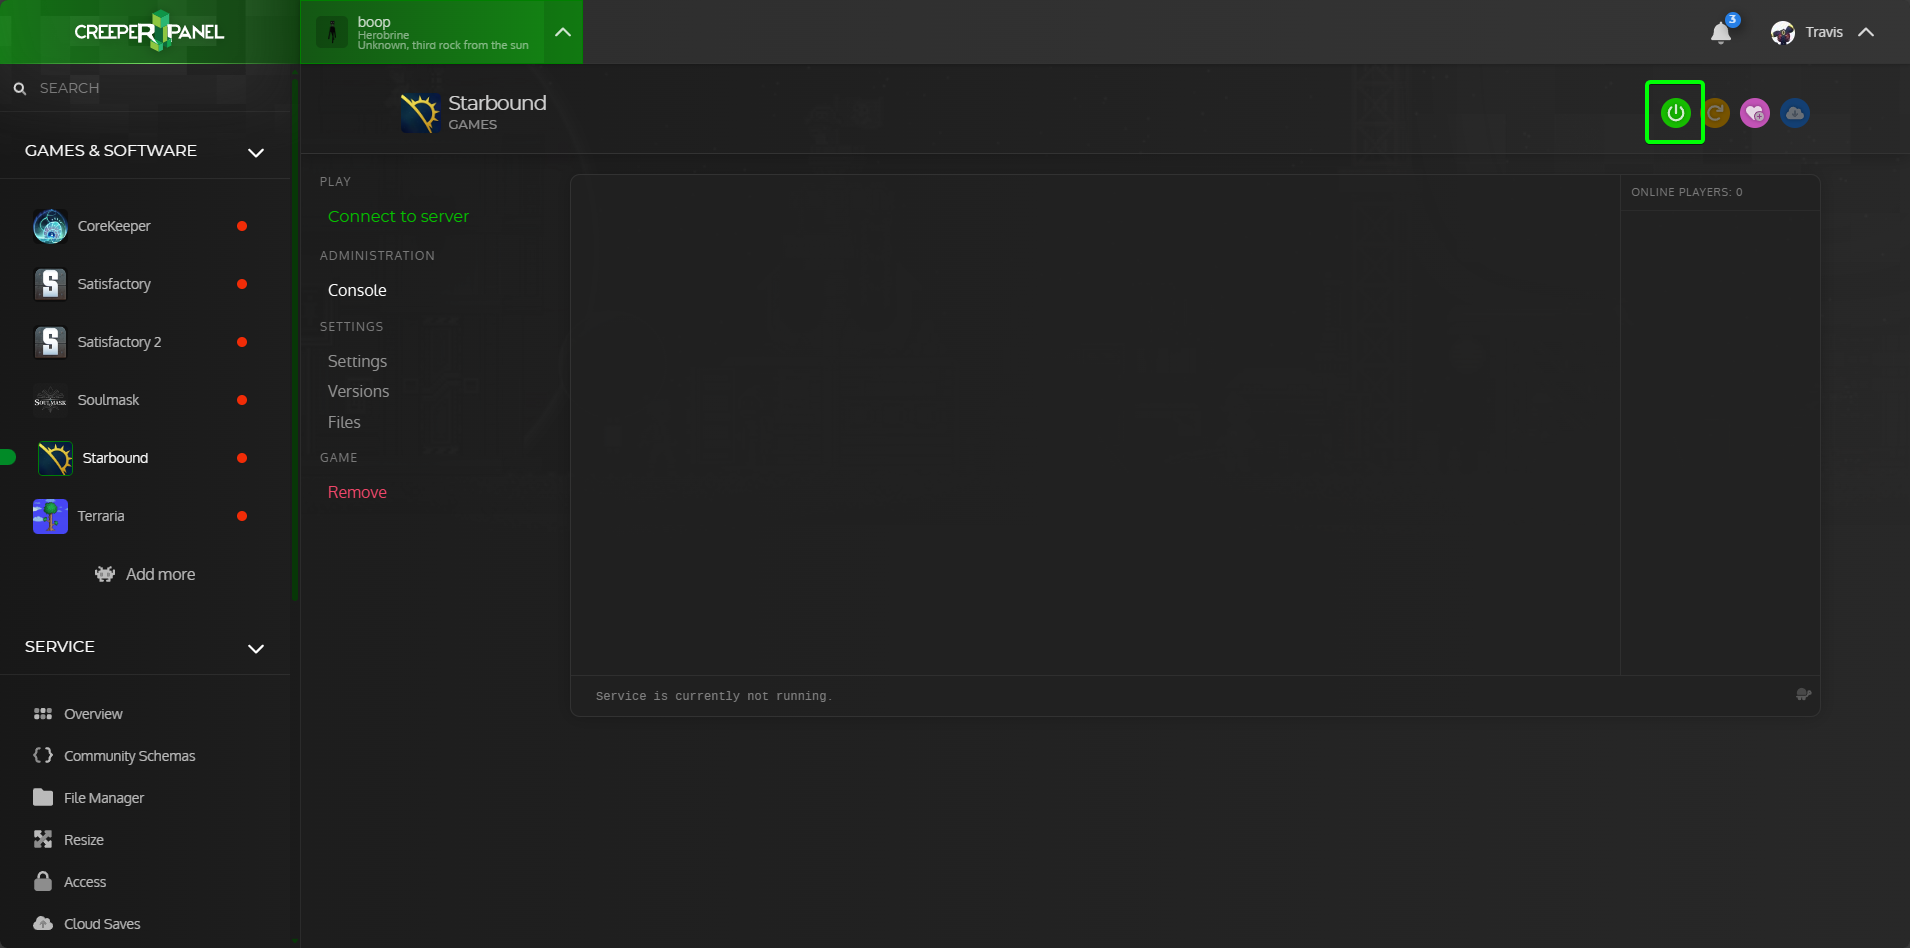1910x948 pixels.
Task: Collapse the Games & Software section
Action: [x=256, y=152]
